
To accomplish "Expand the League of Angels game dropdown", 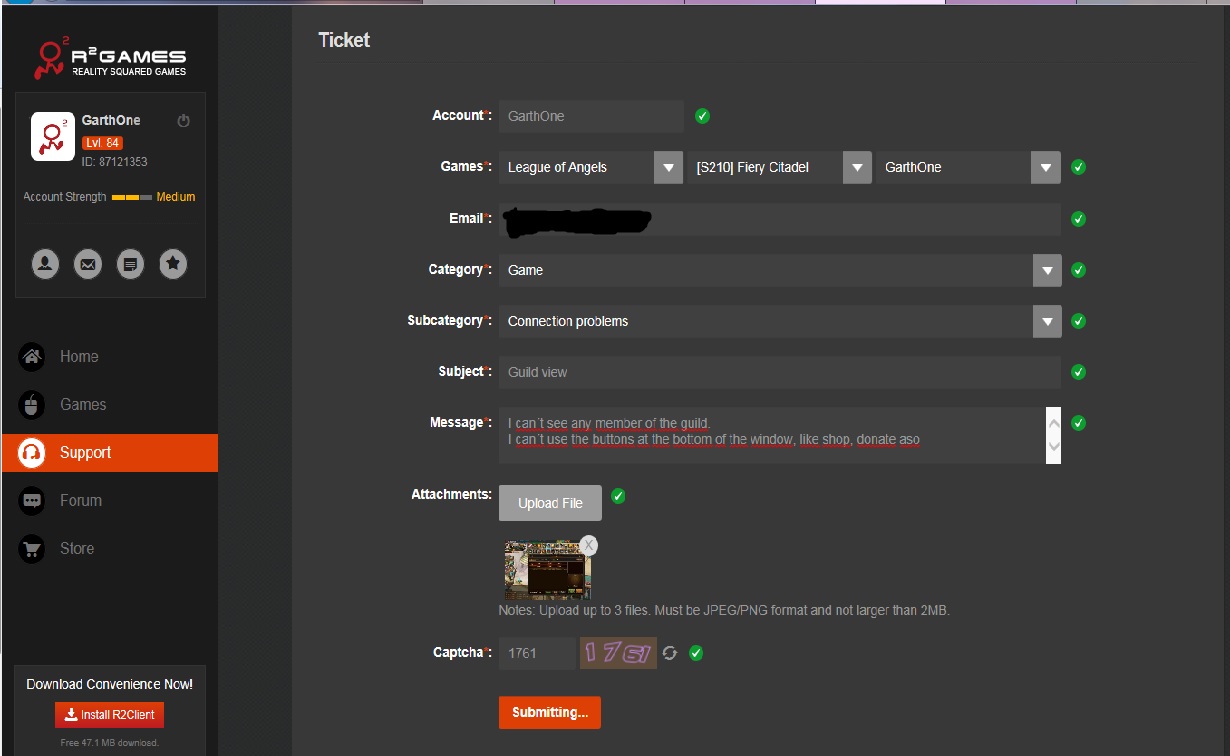I will 668,167.
